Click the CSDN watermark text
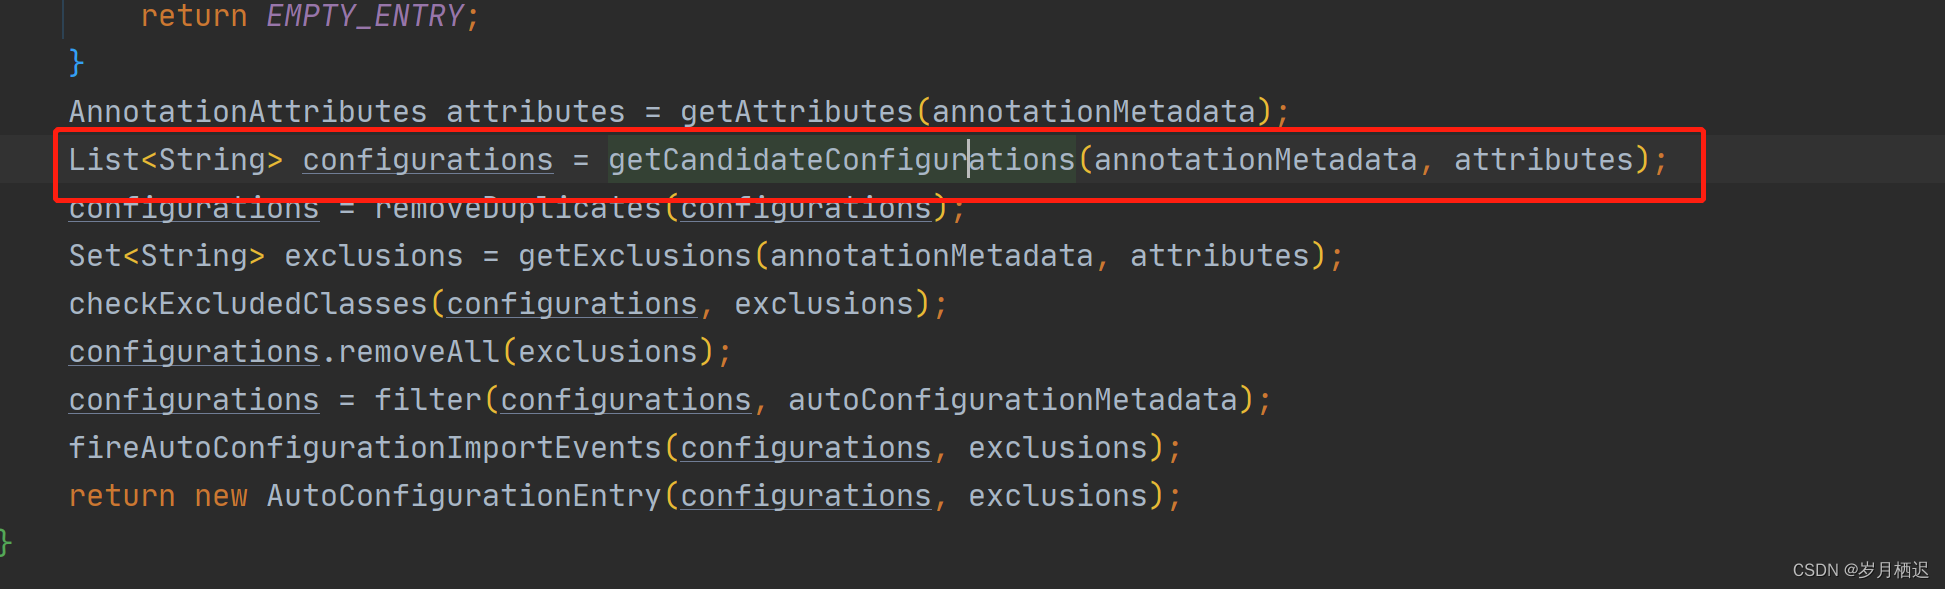 1860,570
